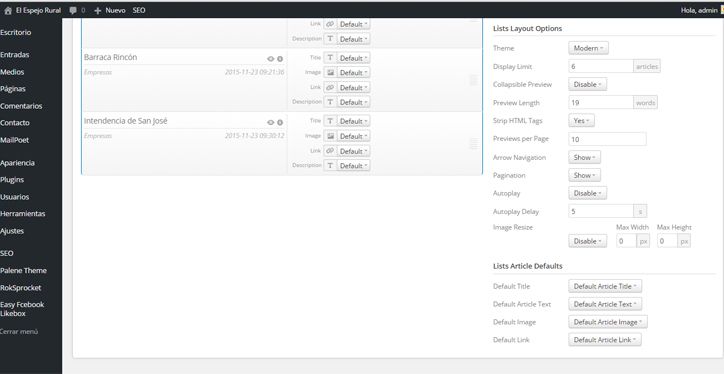Click Description text icon in Intendencia de San José row

click(x=330, y=165)
